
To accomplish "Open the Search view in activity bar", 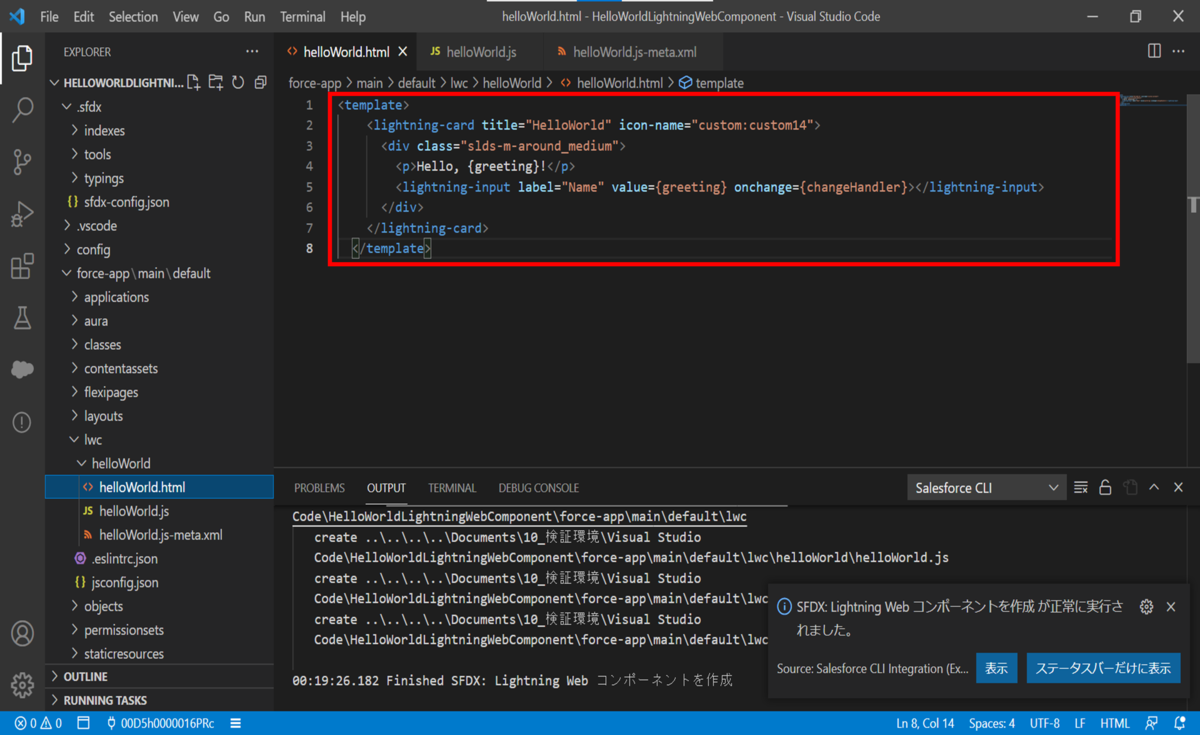I will (x=22, y=109).
